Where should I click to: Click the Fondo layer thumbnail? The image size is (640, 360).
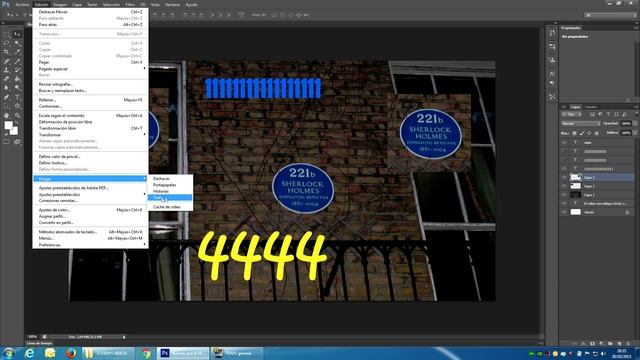[576, 212]
